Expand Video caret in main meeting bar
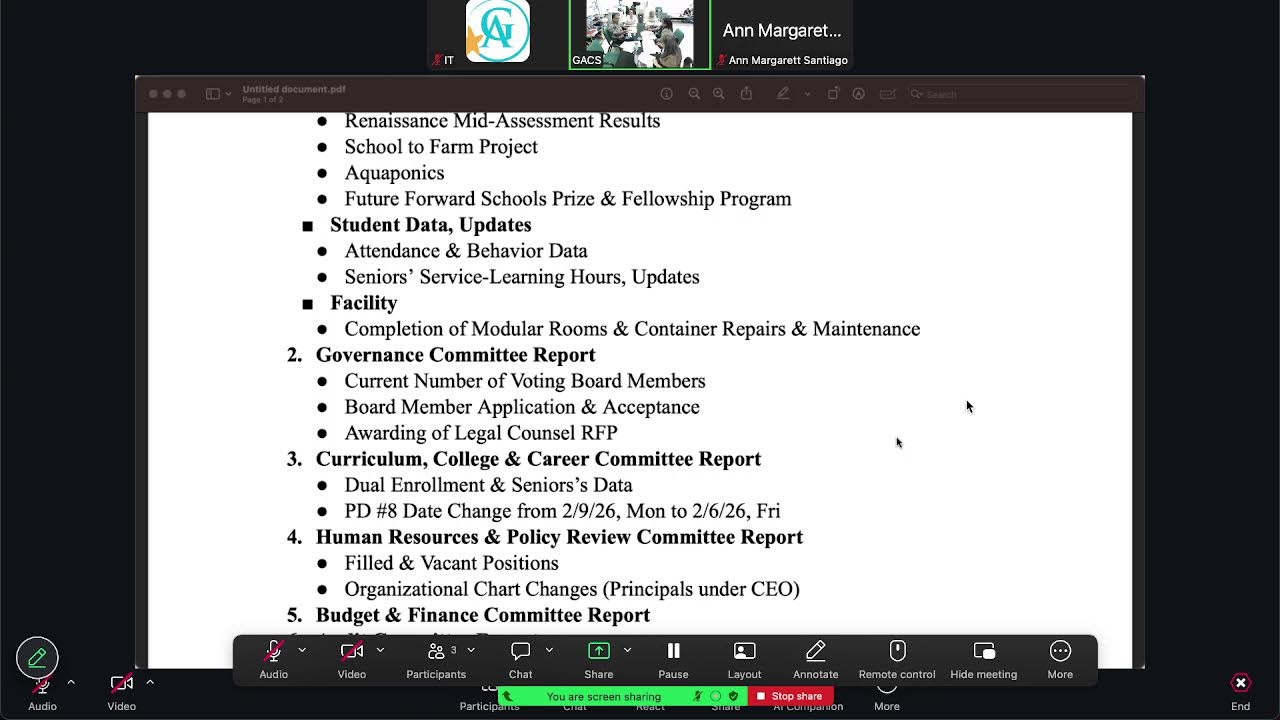Screen dimensions: 1280x720 (150, 683)
